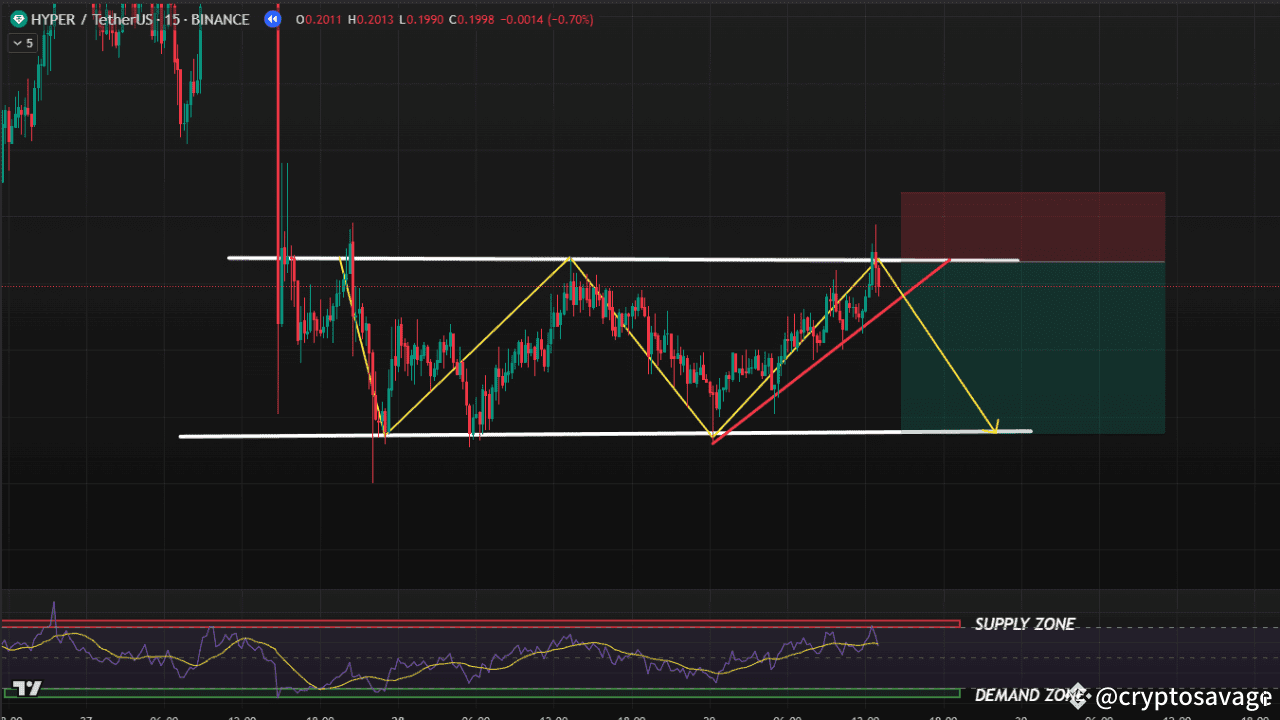Open the HYPER / TetherUS symbol title
Screen dimensions: 1280x720
point(140,19)
